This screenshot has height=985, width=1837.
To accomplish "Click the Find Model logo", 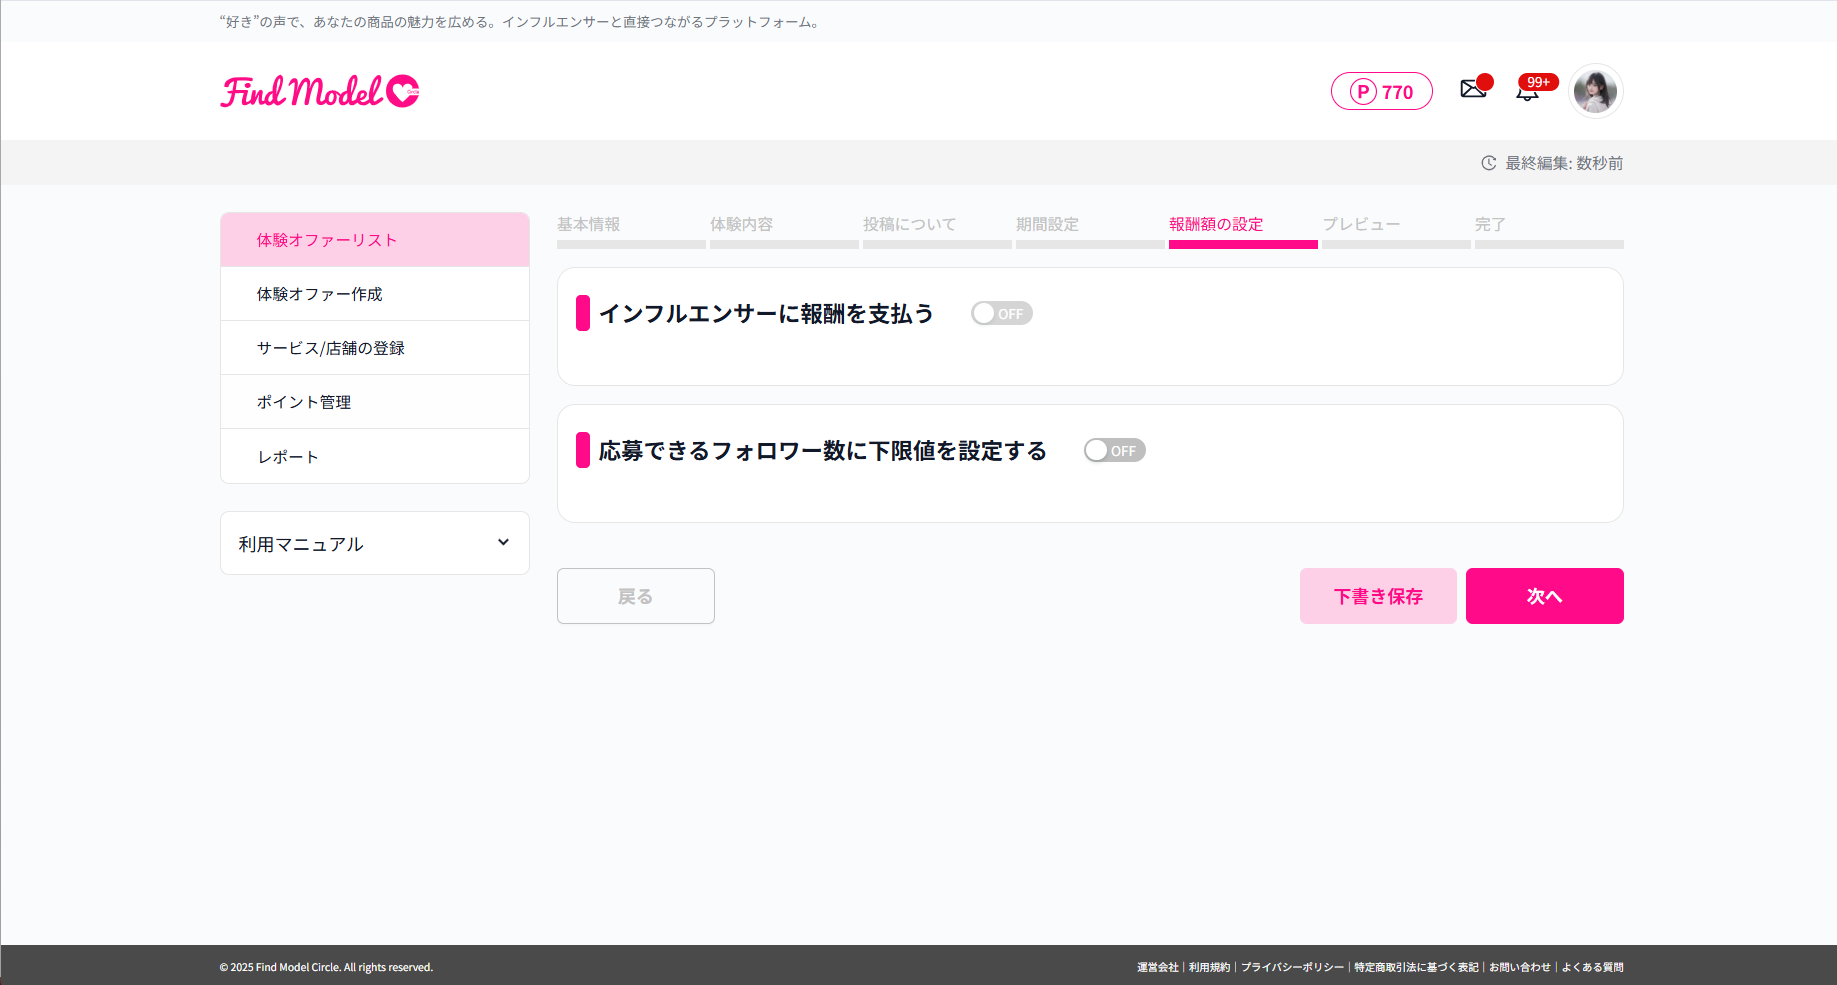I will click(320, 91).
